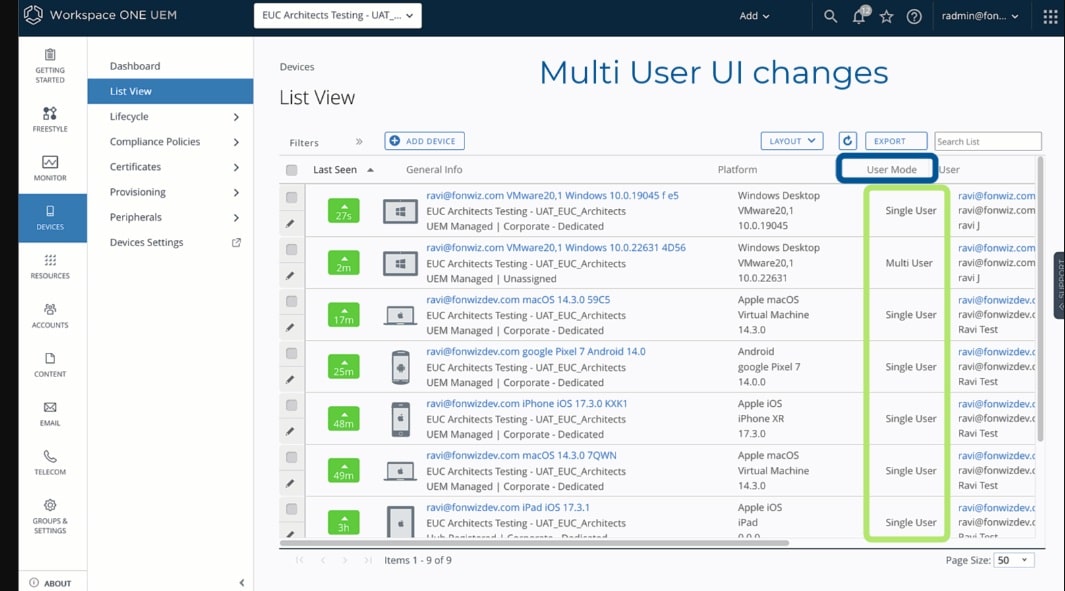Expand the Provisioning submenu

(236, 192)
